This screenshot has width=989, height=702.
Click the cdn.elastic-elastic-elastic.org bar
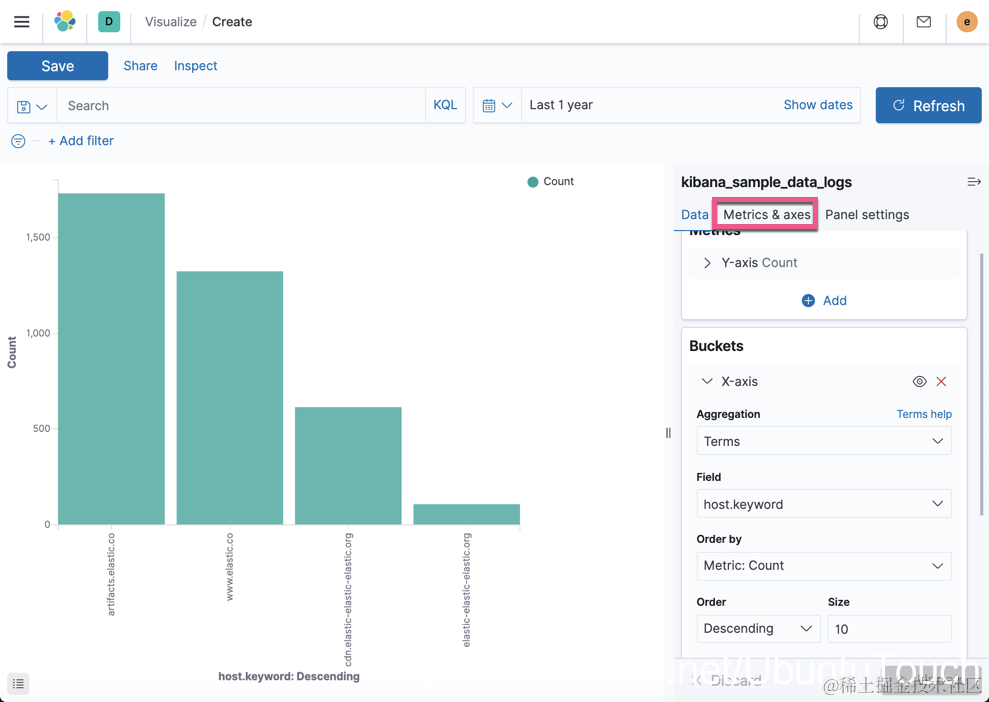click(348, 465)
